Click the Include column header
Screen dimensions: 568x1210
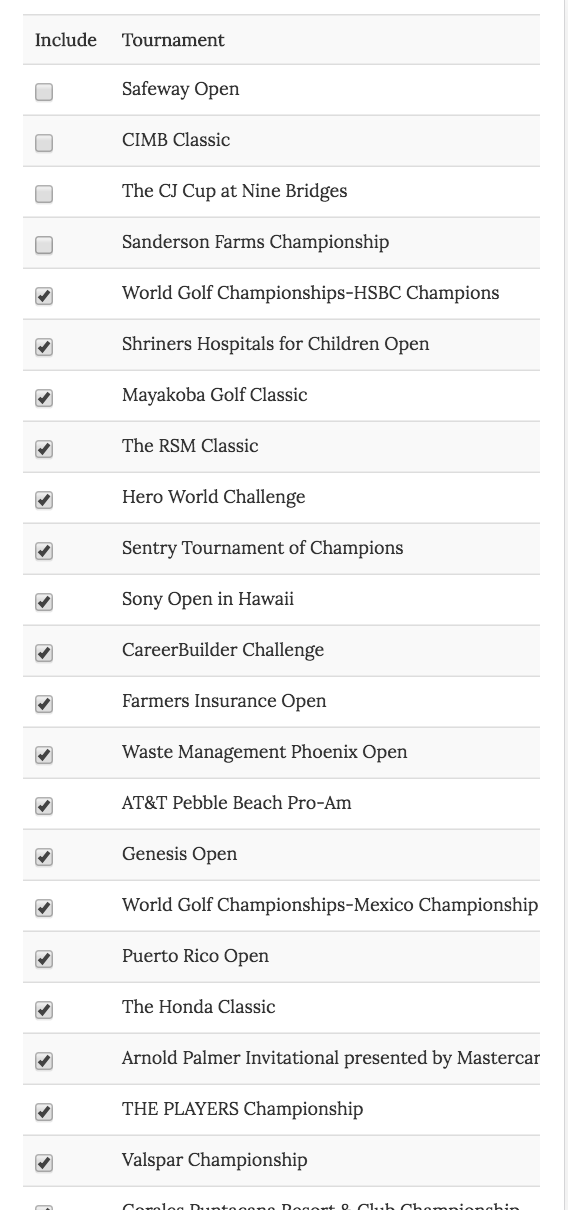66,40
